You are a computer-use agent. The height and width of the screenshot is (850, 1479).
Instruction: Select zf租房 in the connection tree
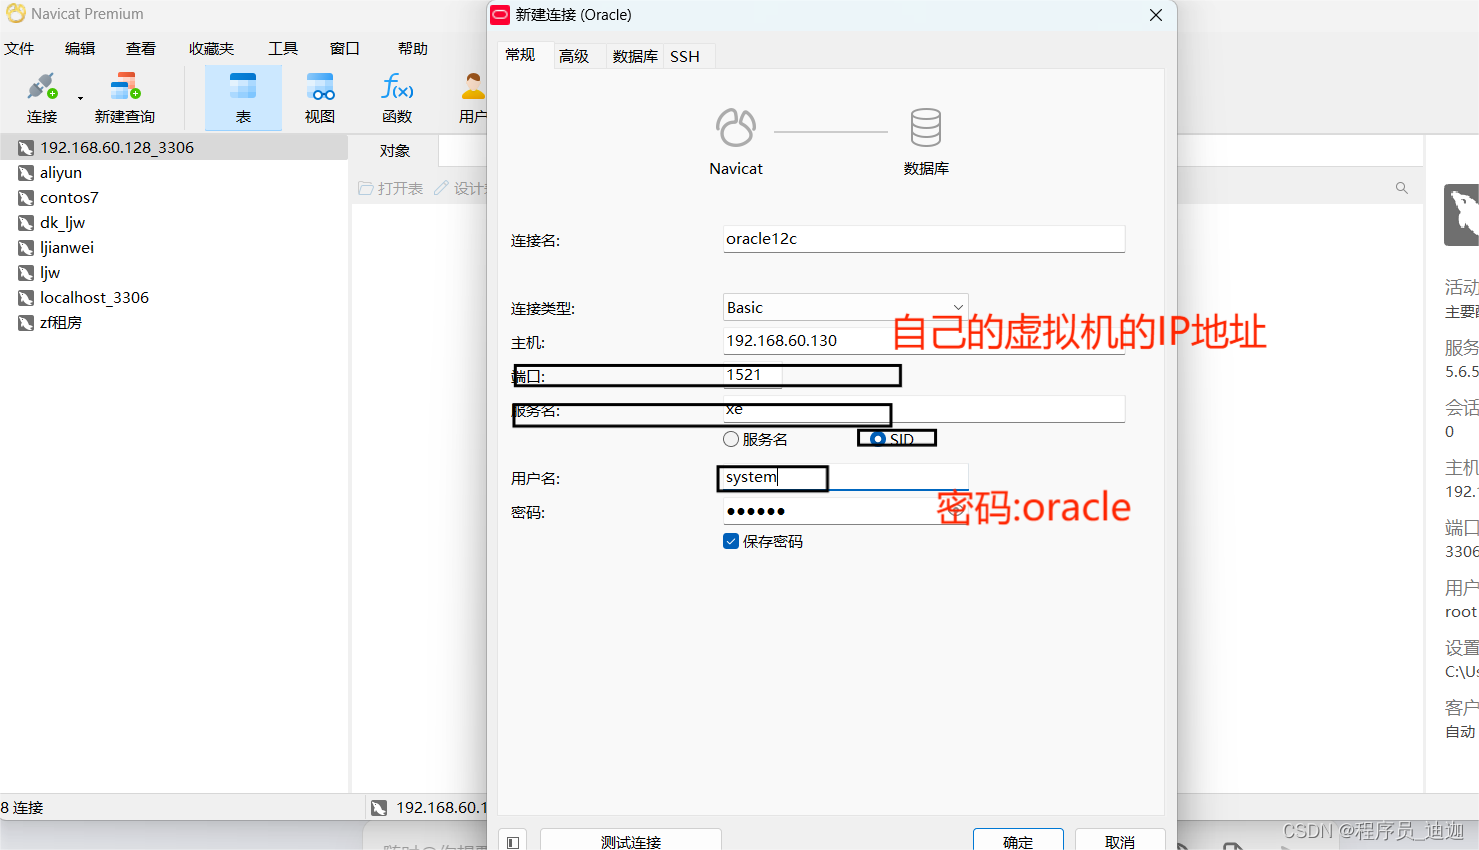61,323
